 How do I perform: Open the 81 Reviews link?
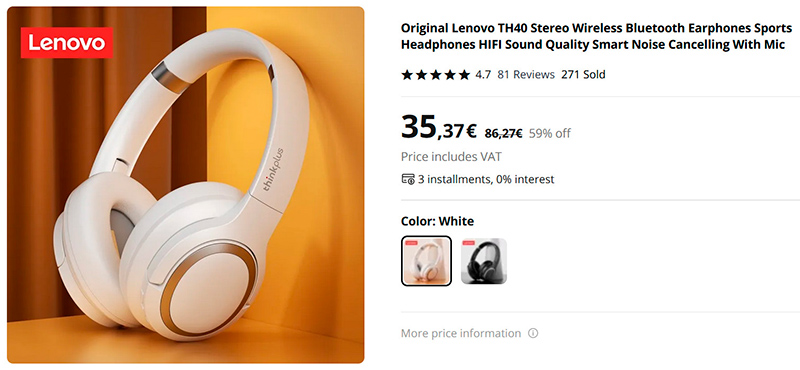click(x=526, y=75)
